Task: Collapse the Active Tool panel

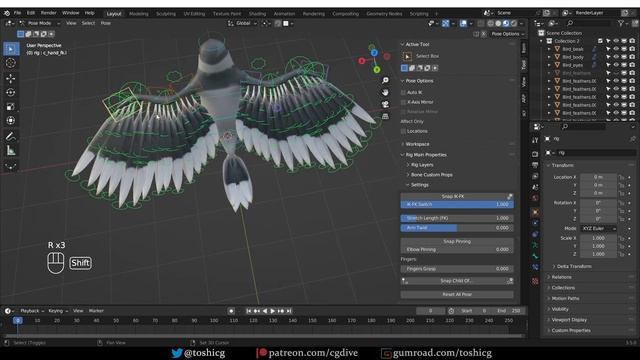Action: (417, 44)
